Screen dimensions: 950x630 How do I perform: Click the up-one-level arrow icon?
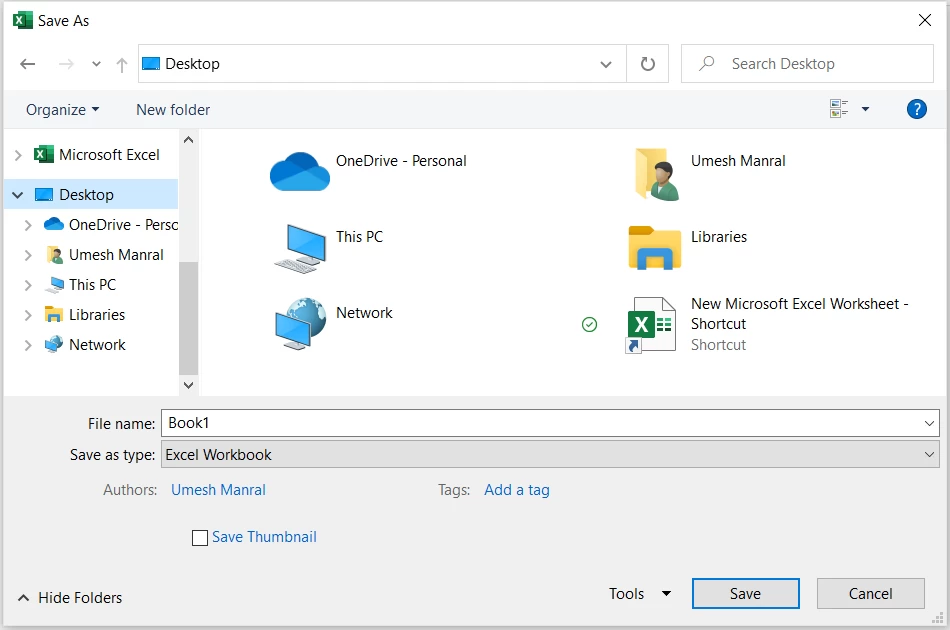tap(122, 64)
